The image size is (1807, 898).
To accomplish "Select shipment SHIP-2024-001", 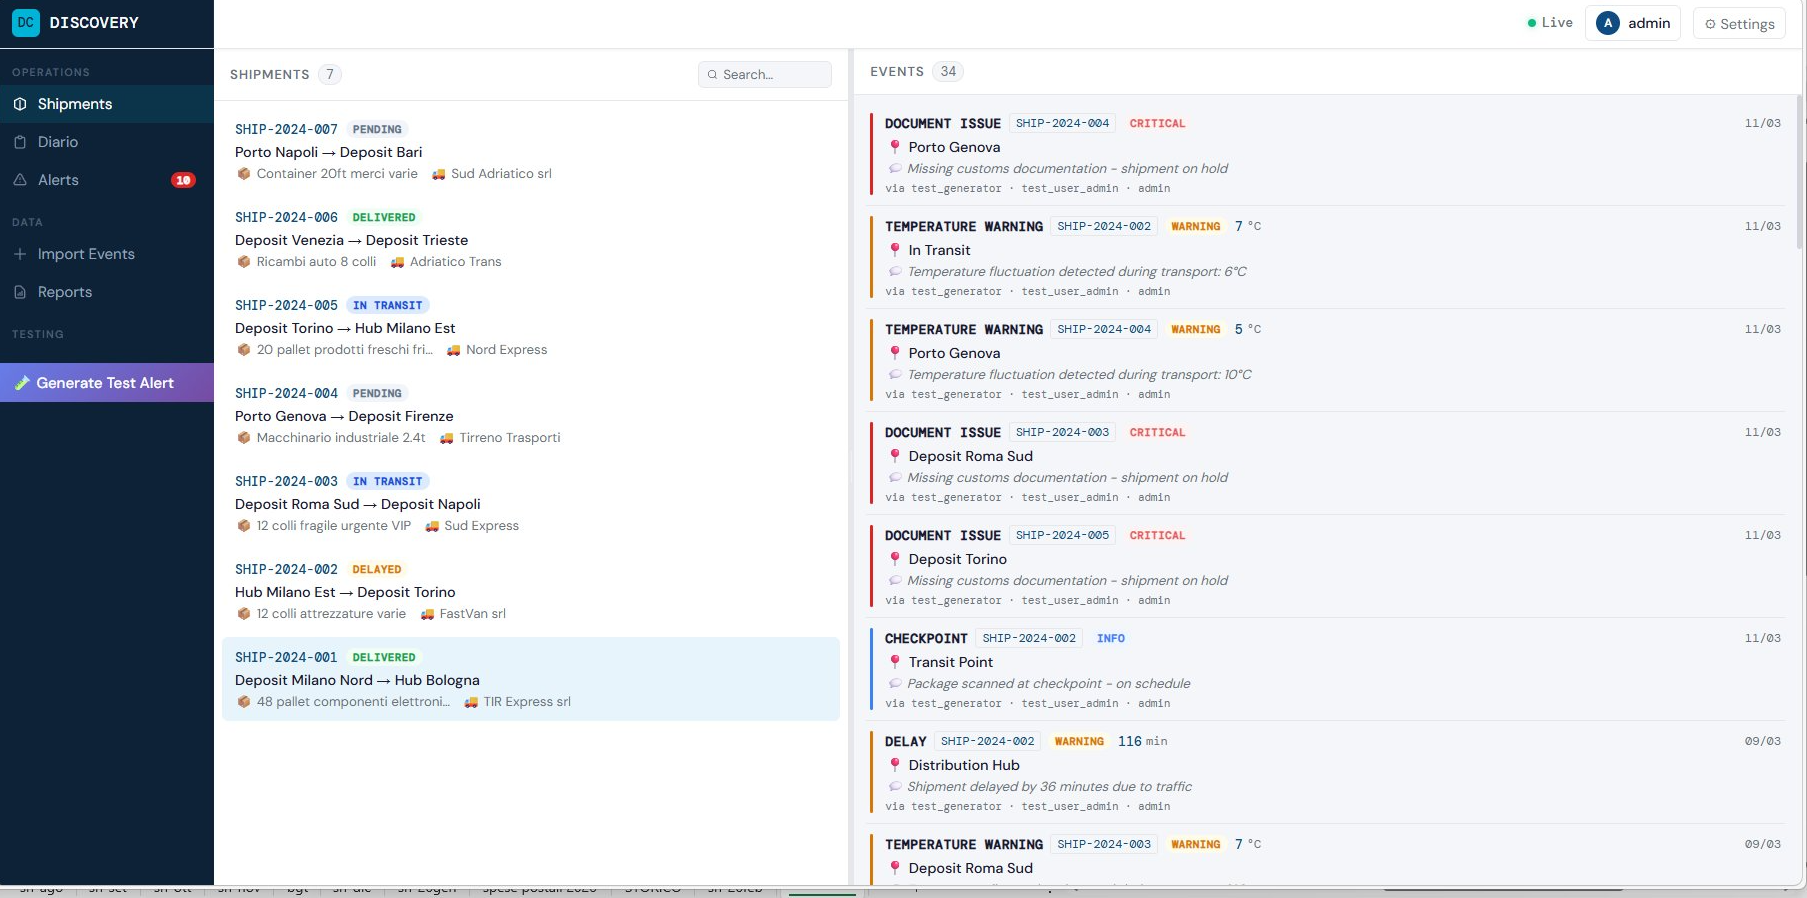I will [x=531, y=679].
